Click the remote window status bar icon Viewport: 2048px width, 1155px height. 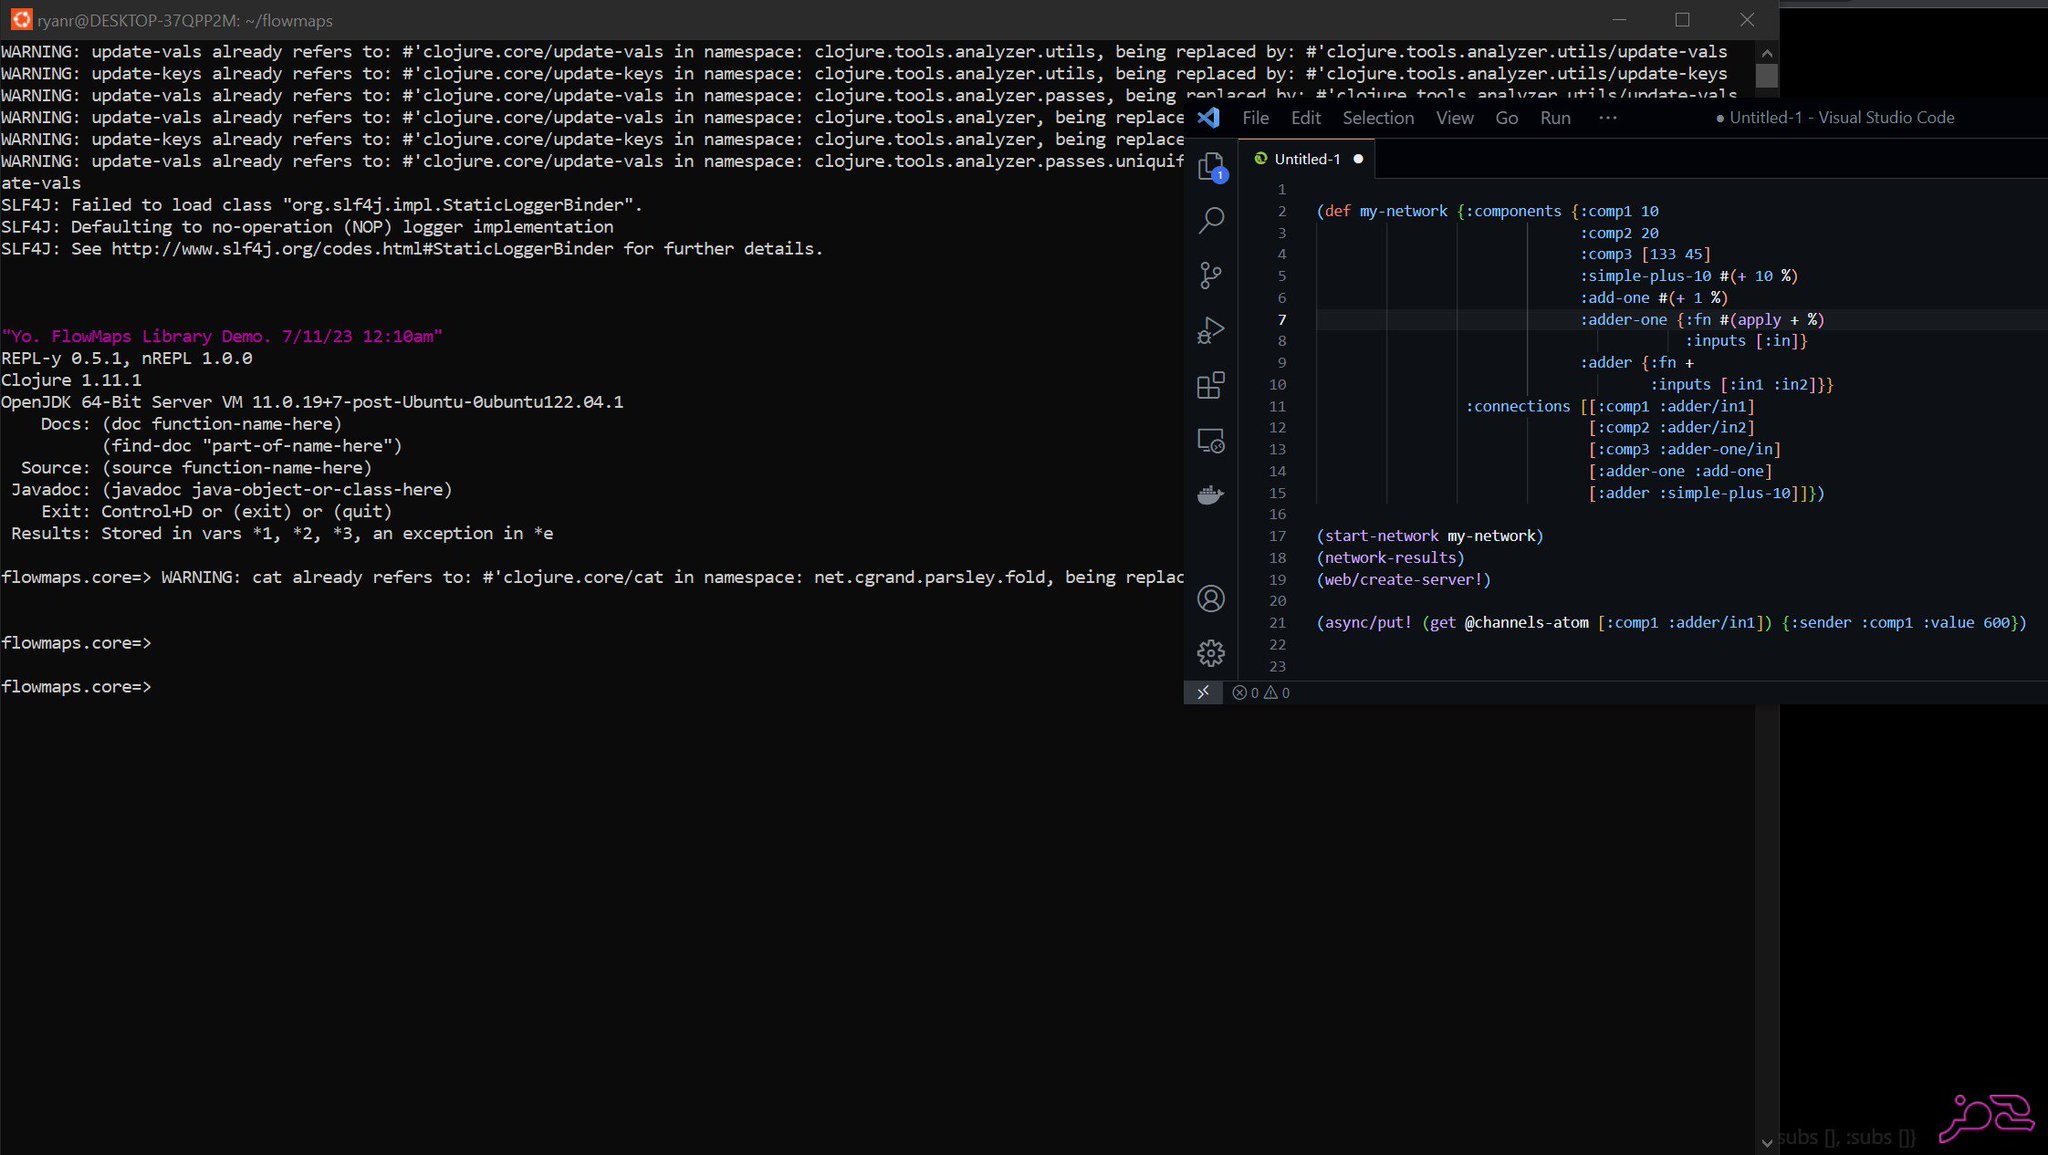pyautogui.click(x=1203, y=692)
